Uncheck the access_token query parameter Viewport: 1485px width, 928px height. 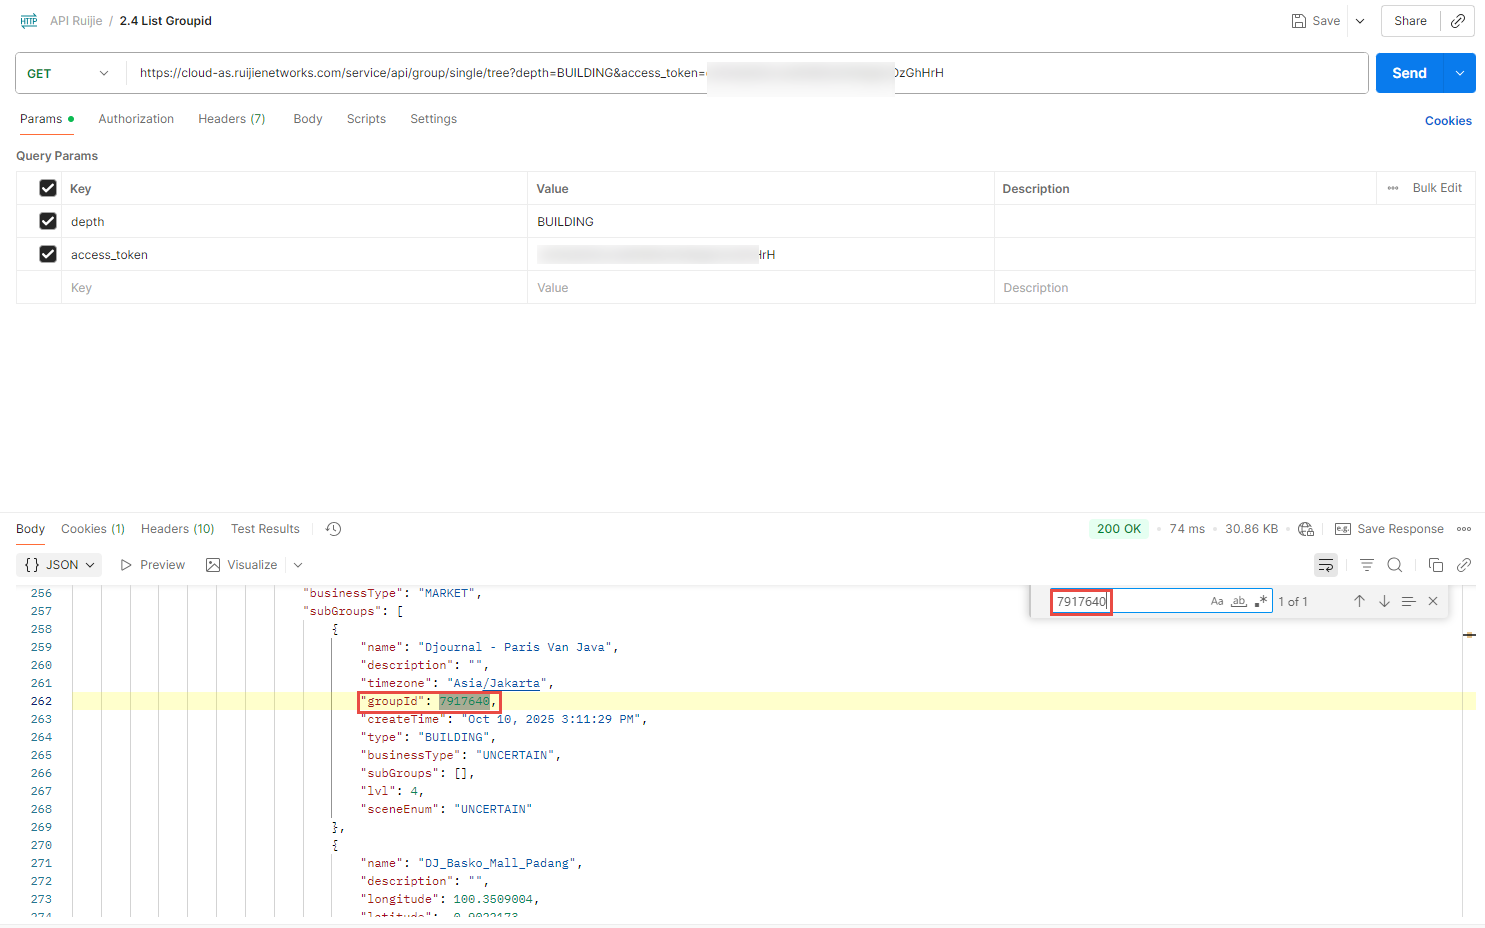(48, 254)
